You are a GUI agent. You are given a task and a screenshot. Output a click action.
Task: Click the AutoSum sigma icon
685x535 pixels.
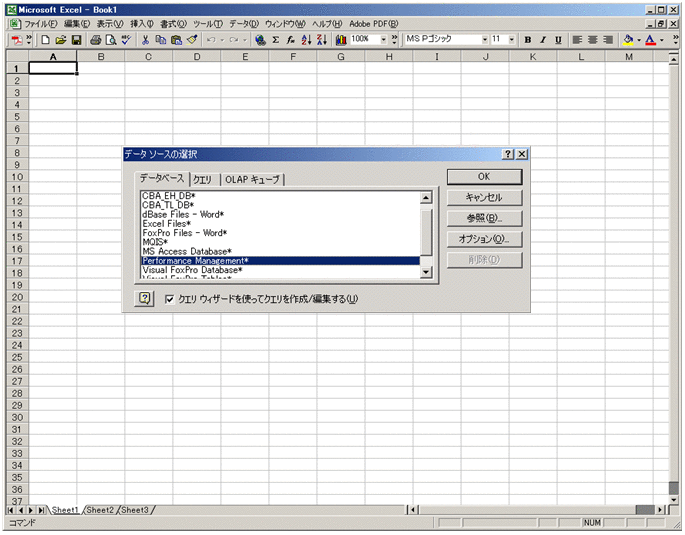point(275,40)
